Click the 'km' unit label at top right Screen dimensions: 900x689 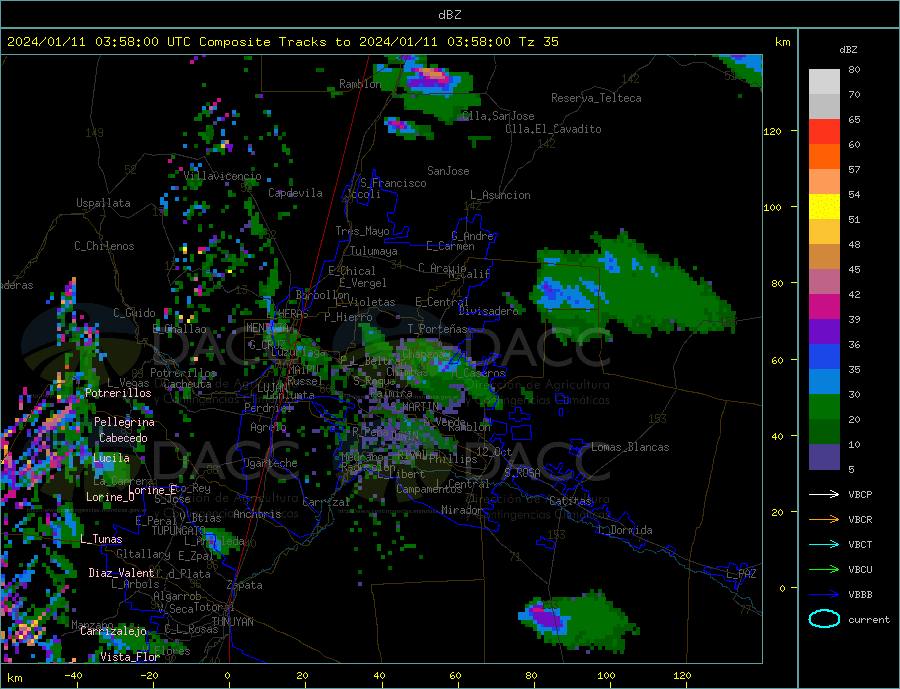click(x=782, y=42)
